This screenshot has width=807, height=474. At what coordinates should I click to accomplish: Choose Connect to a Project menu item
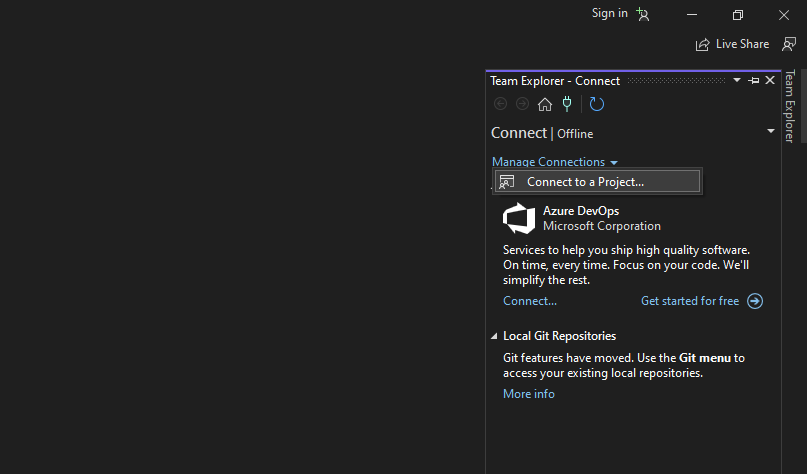[x=597, y=182]
